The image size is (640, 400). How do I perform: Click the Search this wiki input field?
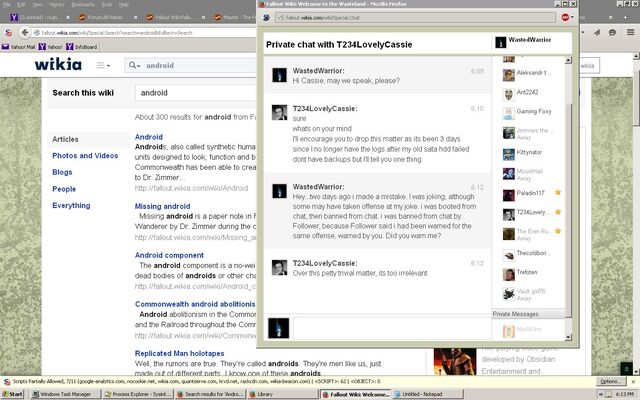click(x=196, y=93)
